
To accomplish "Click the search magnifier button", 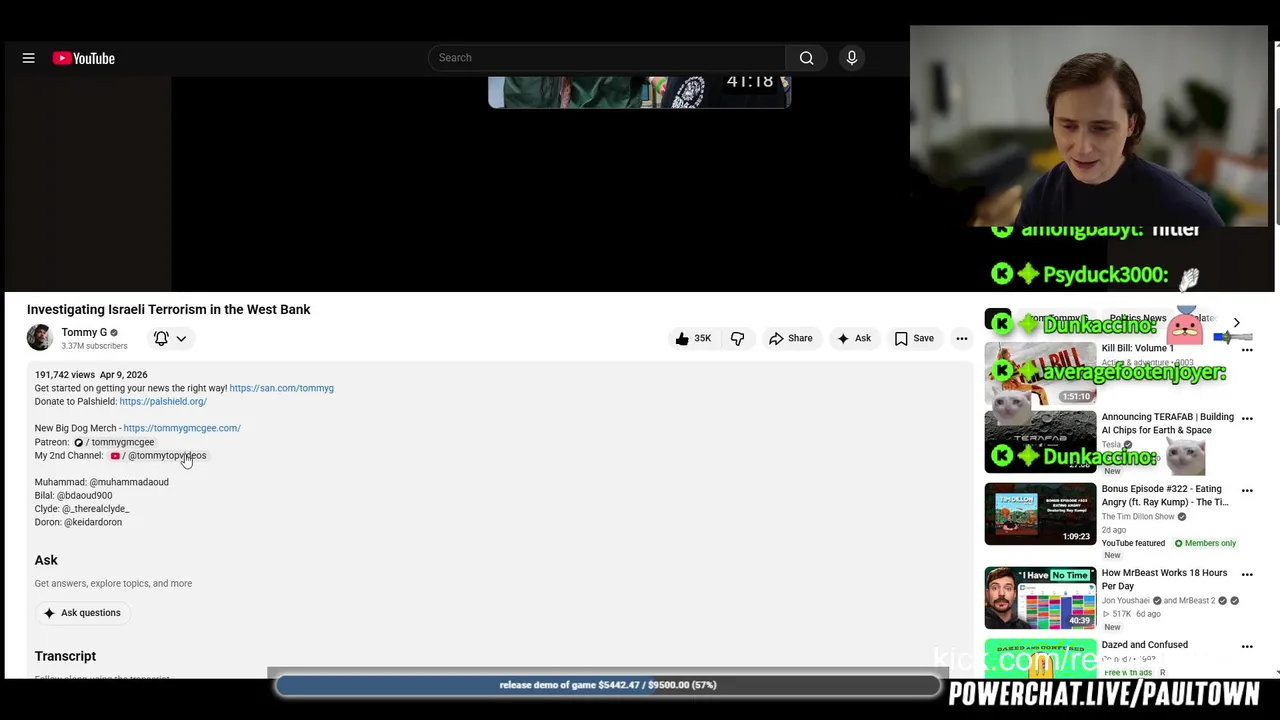I will [806, 58].
